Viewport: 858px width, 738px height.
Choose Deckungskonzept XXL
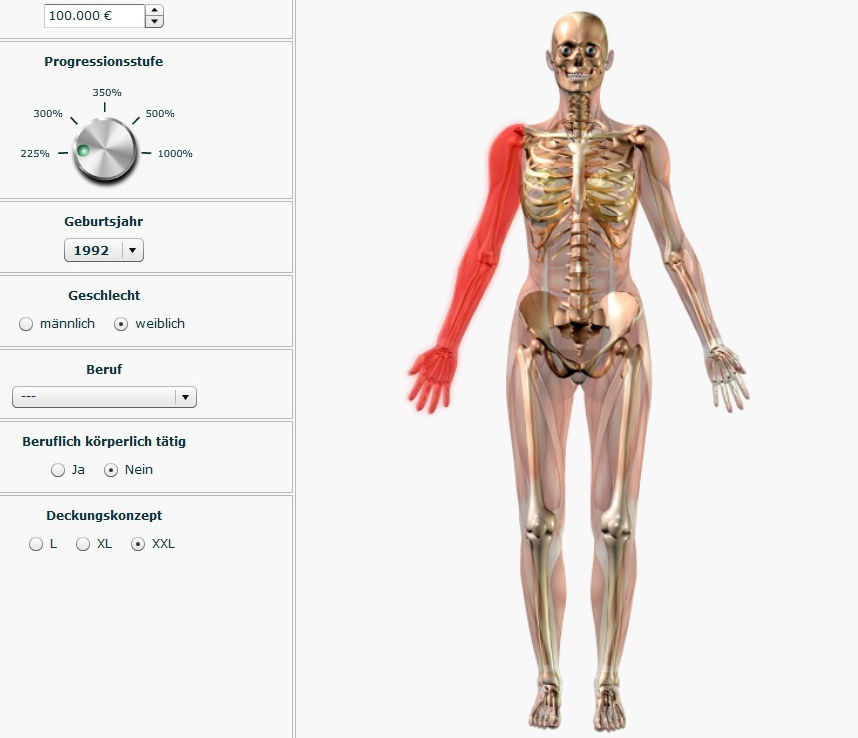(138, 544)
